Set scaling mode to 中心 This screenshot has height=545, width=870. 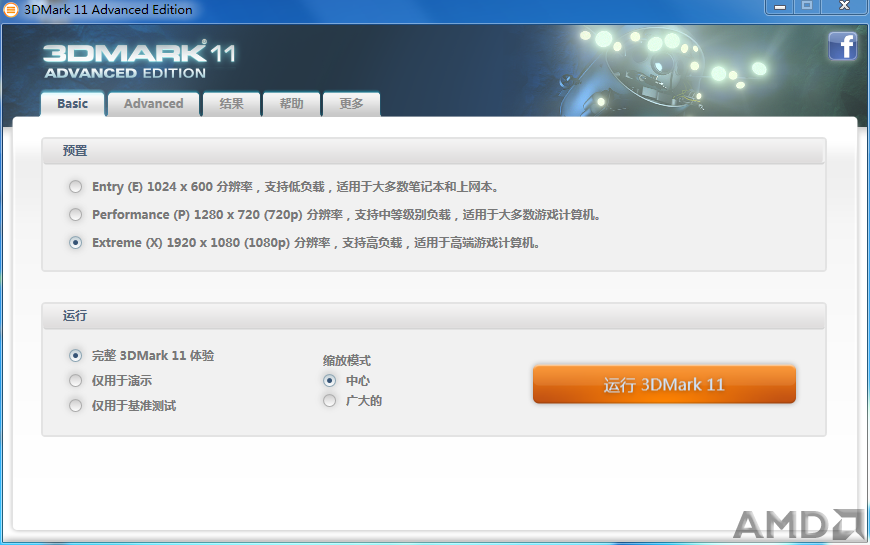click(x=330, y=381)
